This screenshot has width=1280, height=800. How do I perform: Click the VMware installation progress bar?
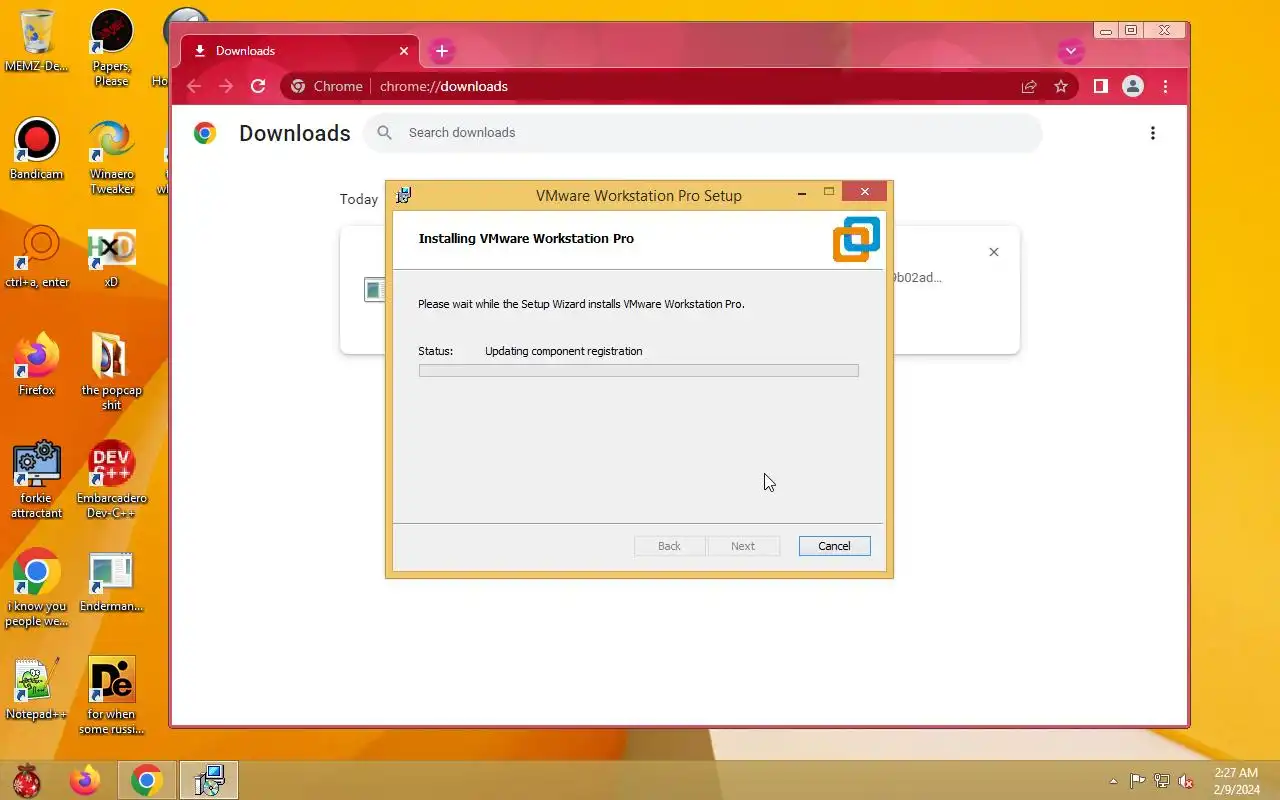coord(638,370)
